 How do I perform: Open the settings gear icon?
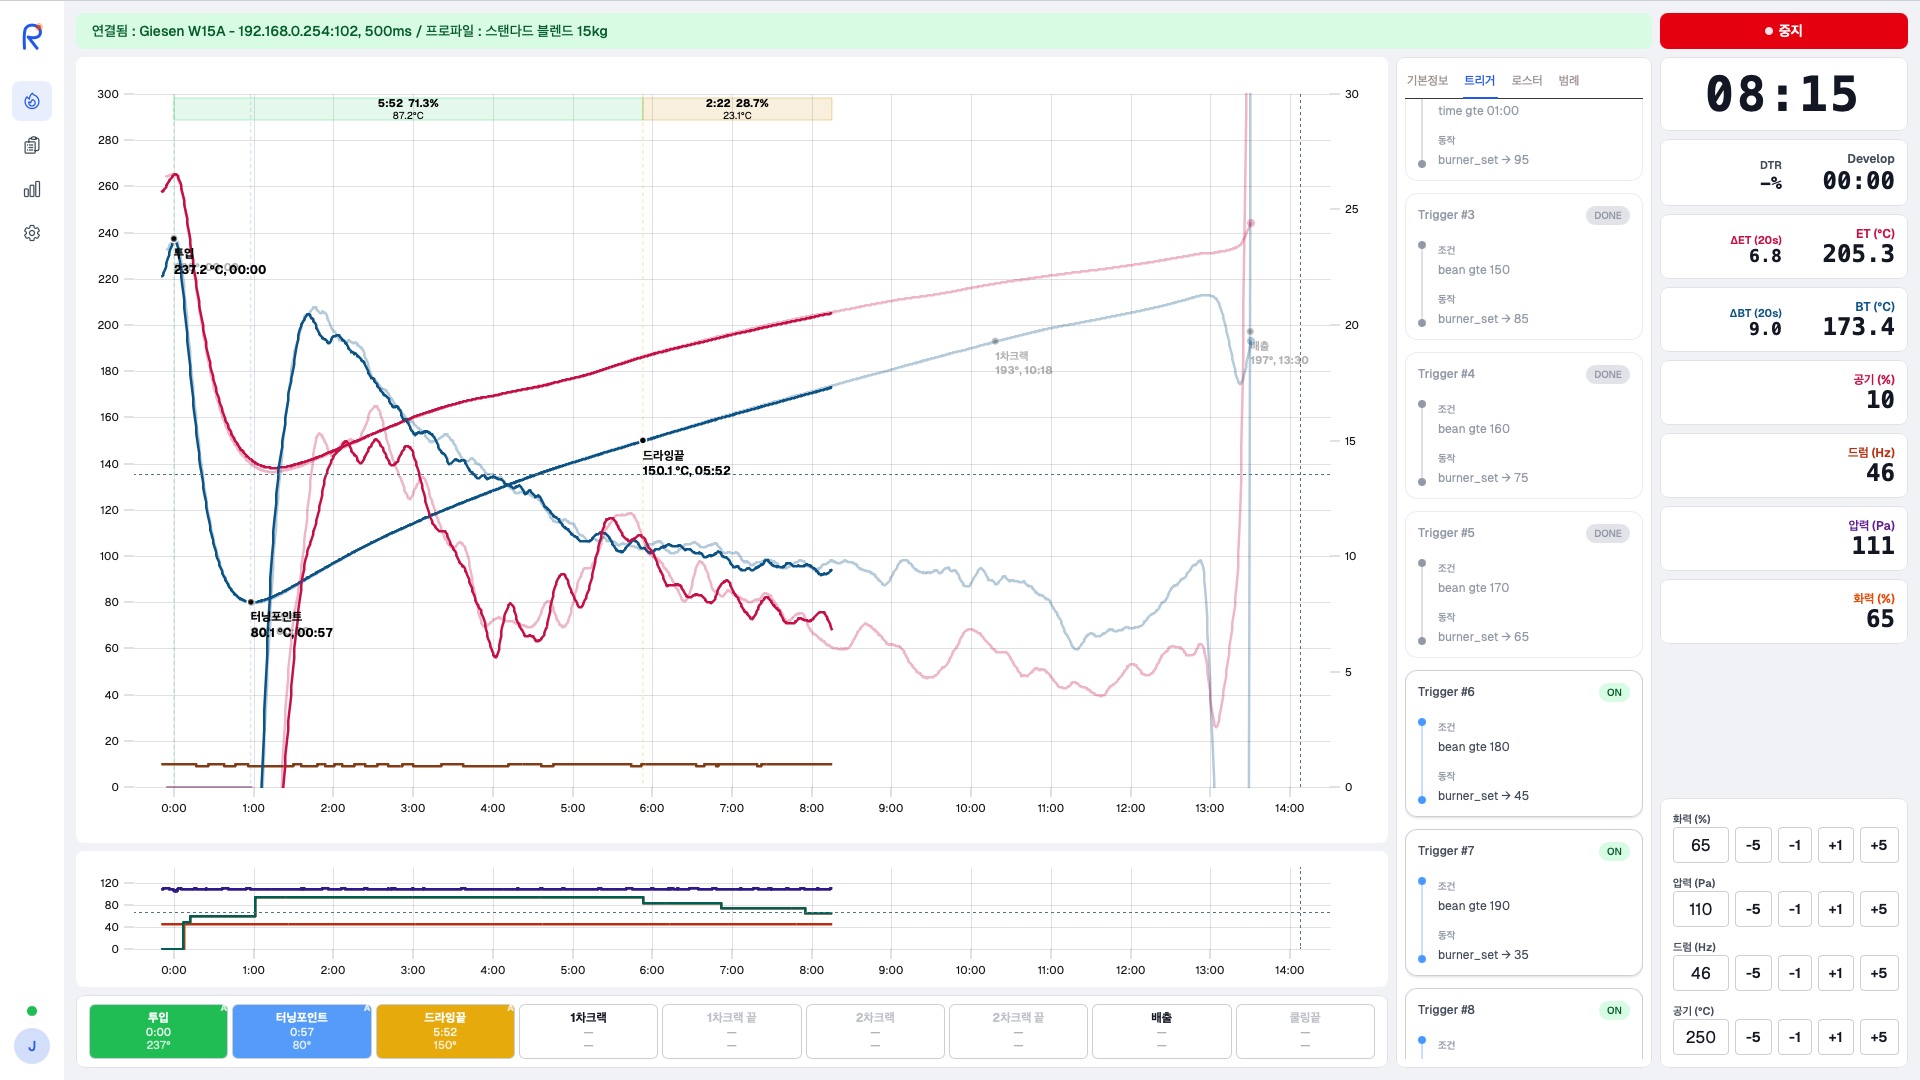coord(32,233)
